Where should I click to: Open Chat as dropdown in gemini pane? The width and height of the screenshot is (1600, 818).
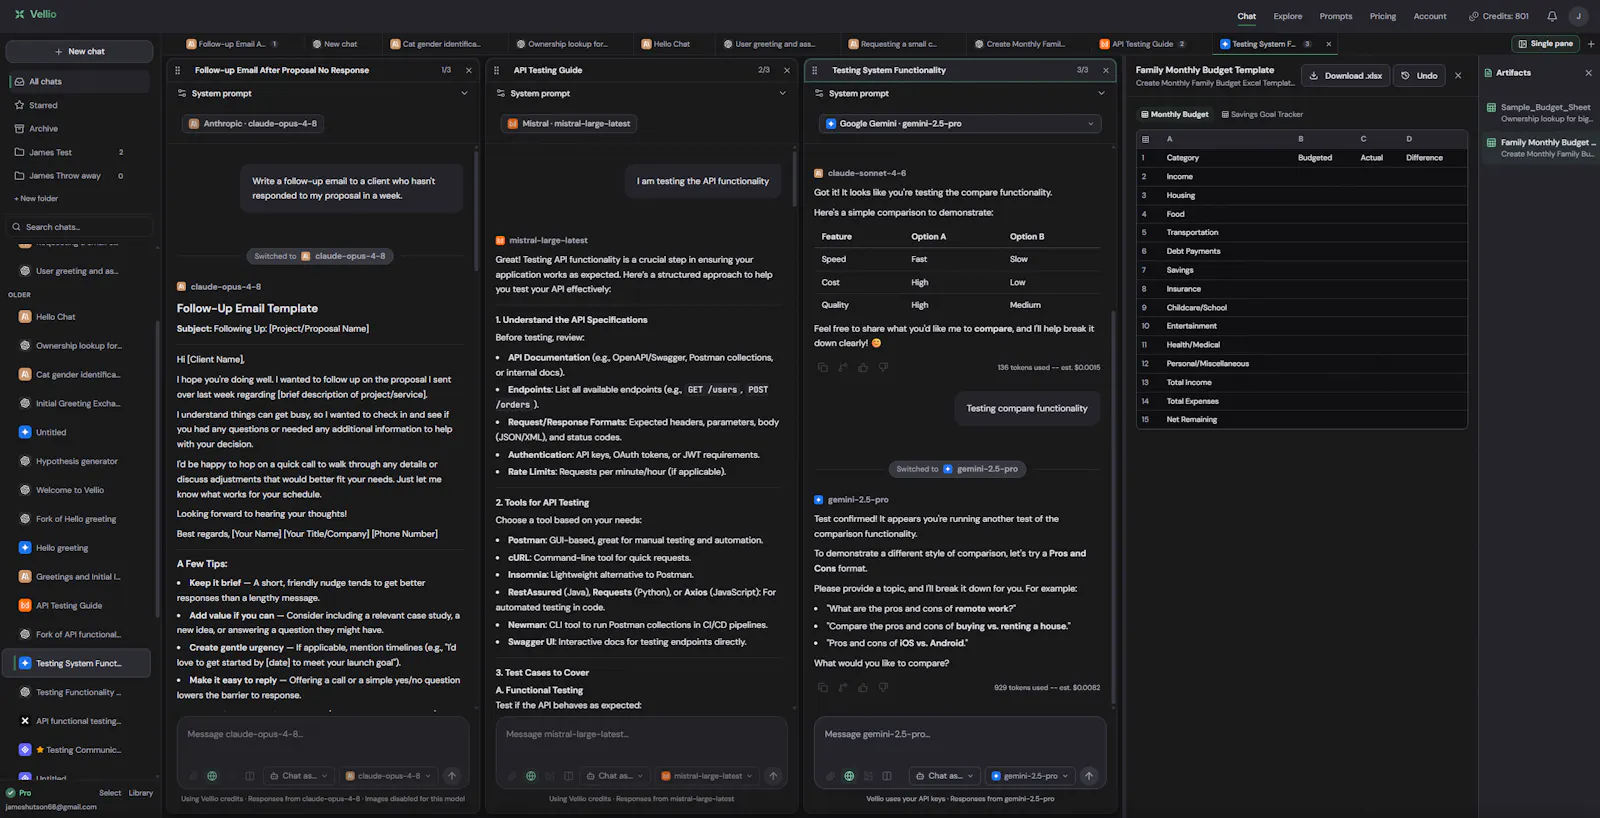[x=945, y=776]
